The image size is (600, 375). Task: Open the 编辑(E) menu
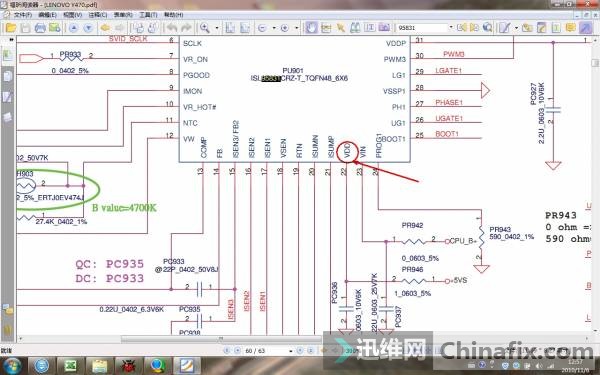tap(47, 15)
